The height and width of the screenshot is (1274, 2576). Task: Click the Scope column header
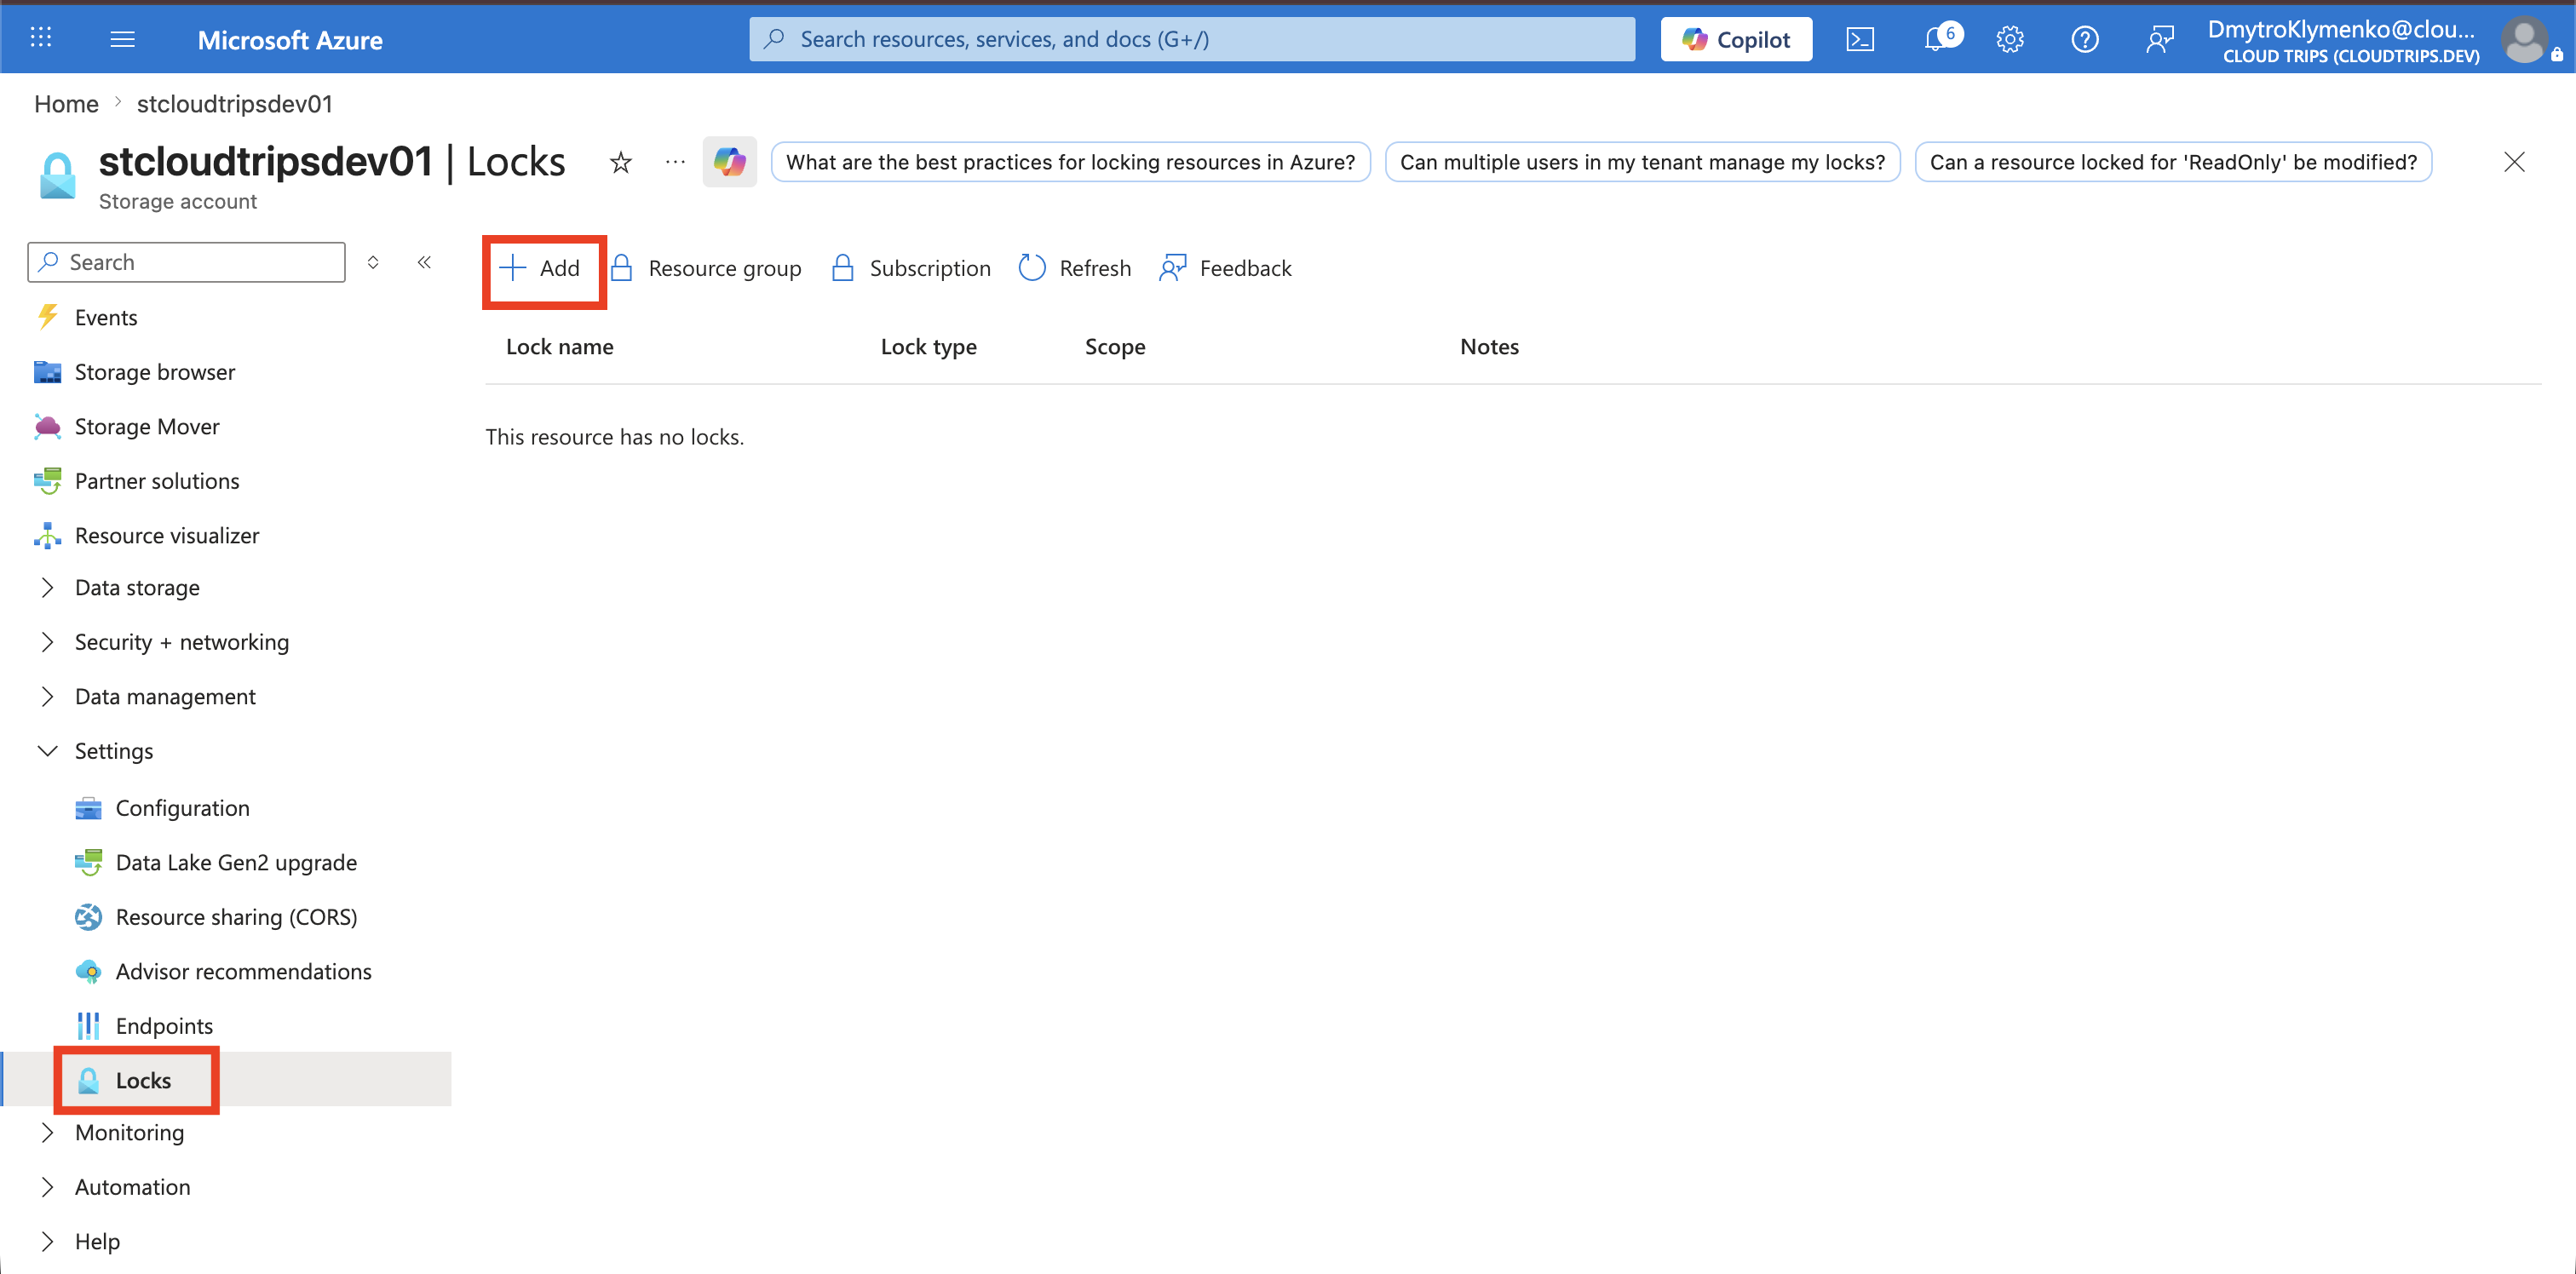1115,347
